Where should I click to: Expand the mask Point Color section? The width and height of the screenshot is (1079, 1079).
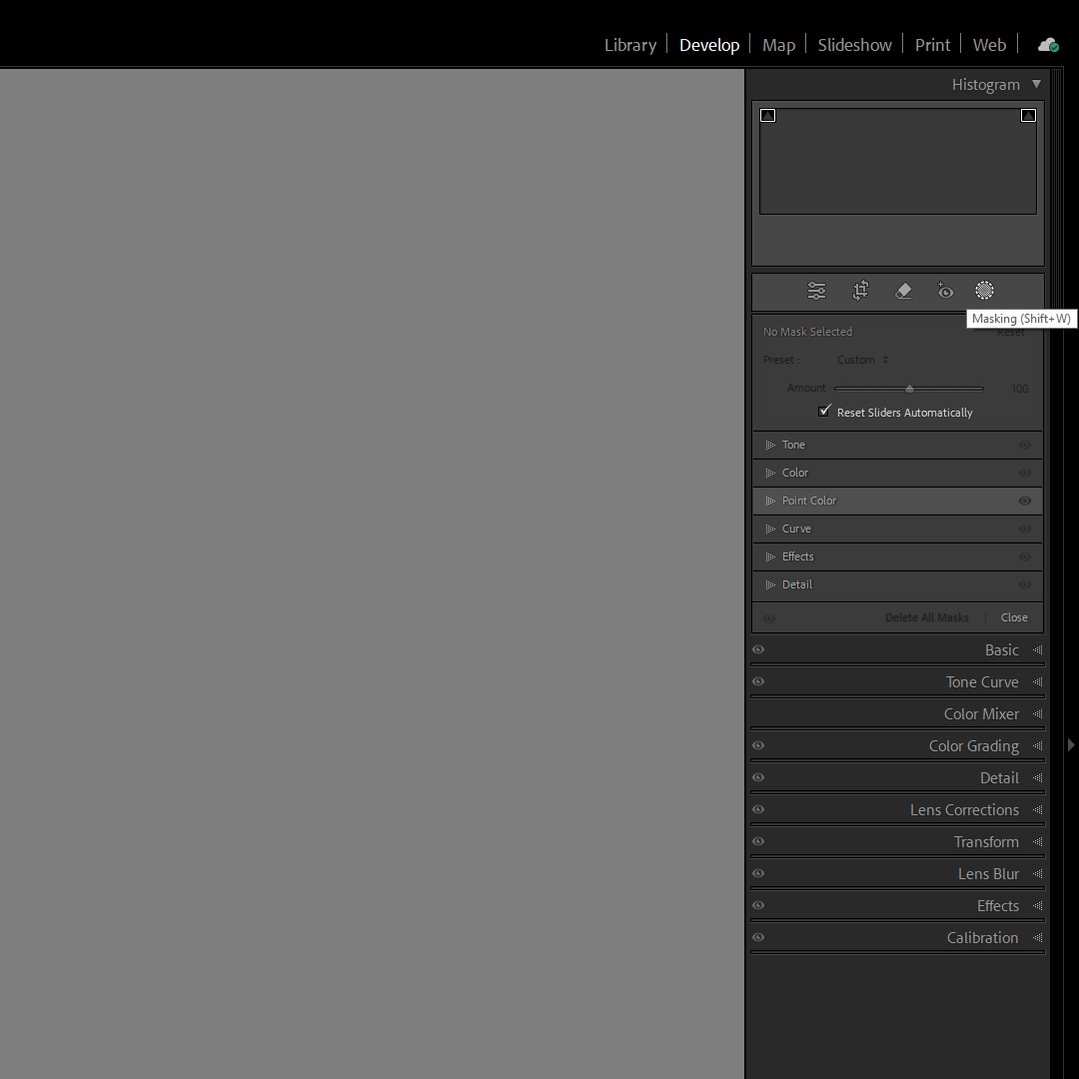pyautogui.click(x=770, y=501)
